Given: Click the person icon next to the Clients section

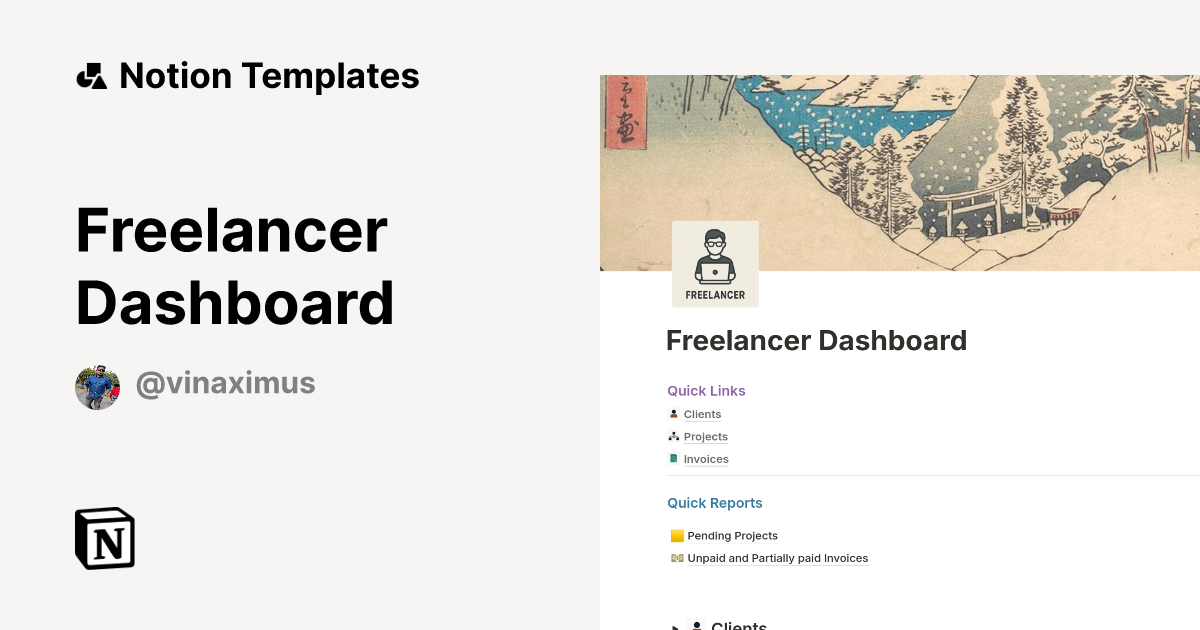Looking at the screenshot, I should click(x=698, y=625).
